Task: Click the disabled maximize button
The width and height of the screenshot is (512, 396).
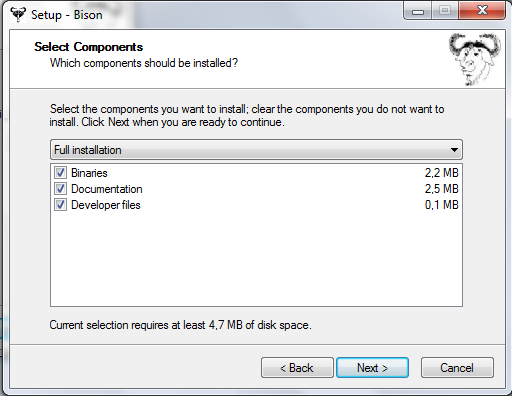Action: pos(445,11)
